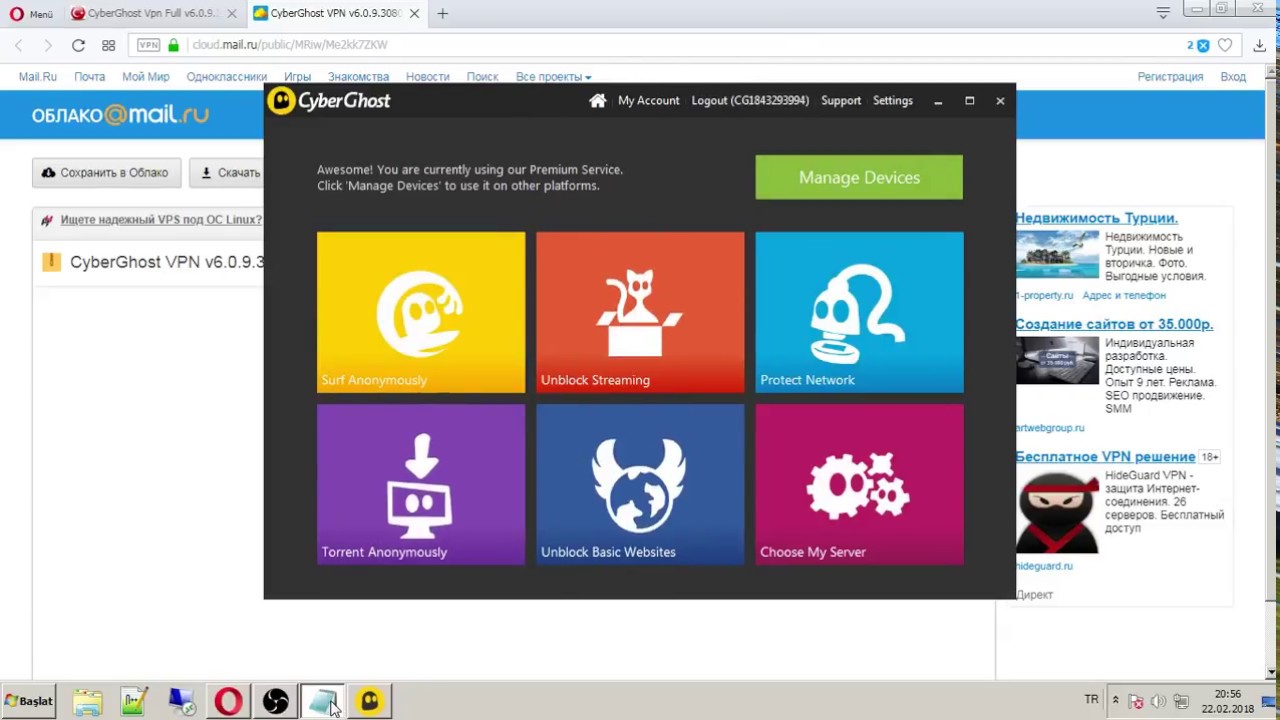The width and height of the screenshot is (1280, 720).
Task: Click the volume icon in system tray
Action: (1158, 701)
